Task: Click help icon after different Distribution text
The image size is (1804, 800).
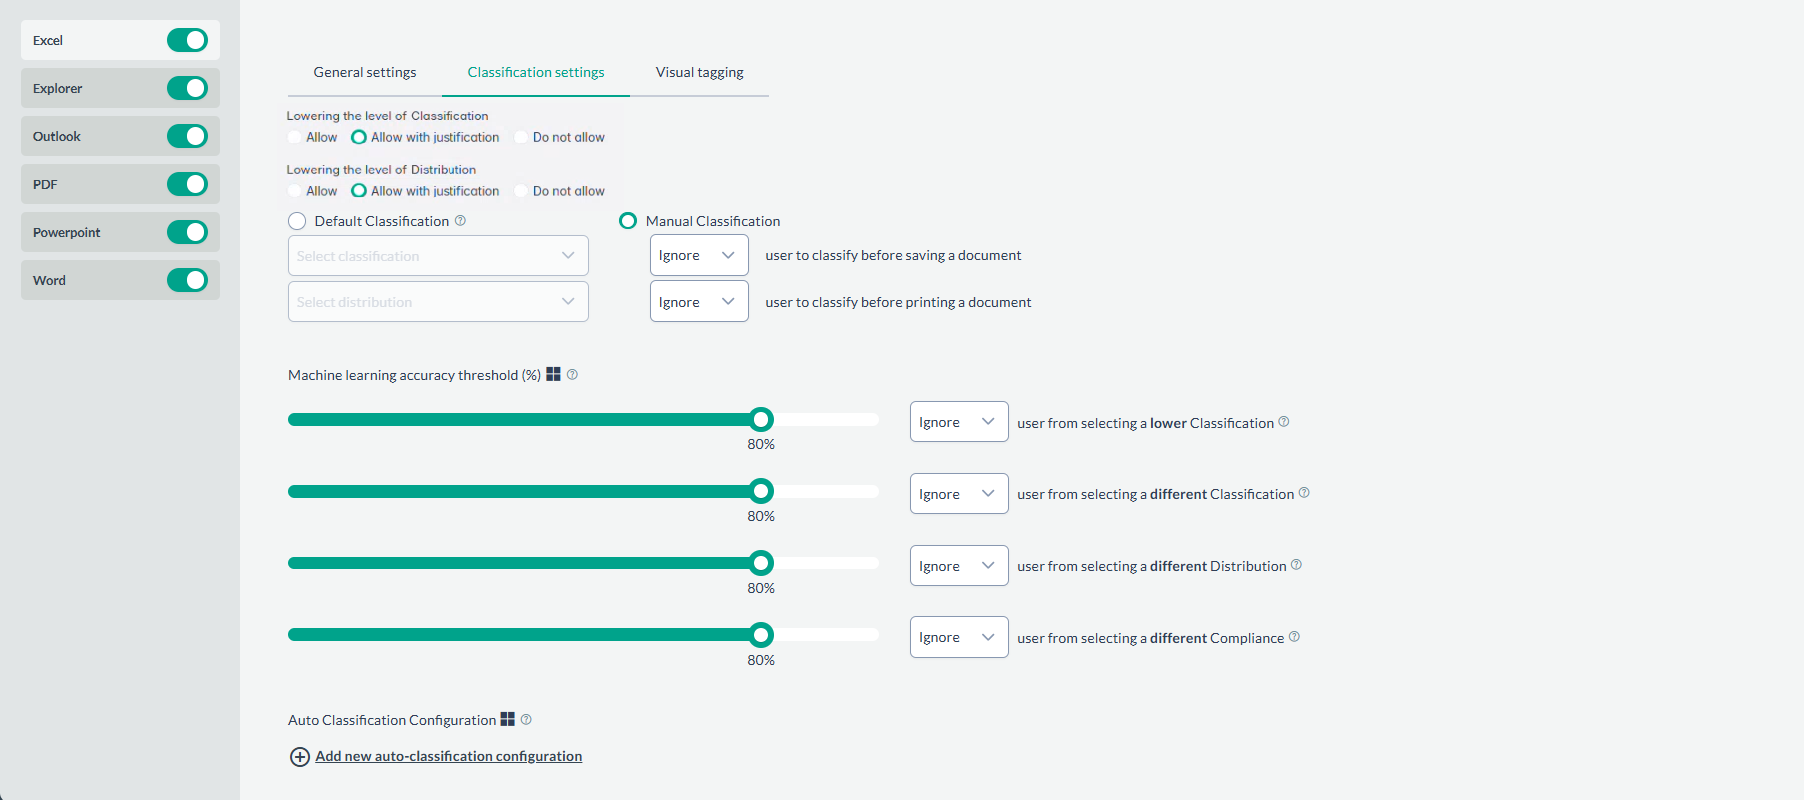Action: click(1296, 565)
